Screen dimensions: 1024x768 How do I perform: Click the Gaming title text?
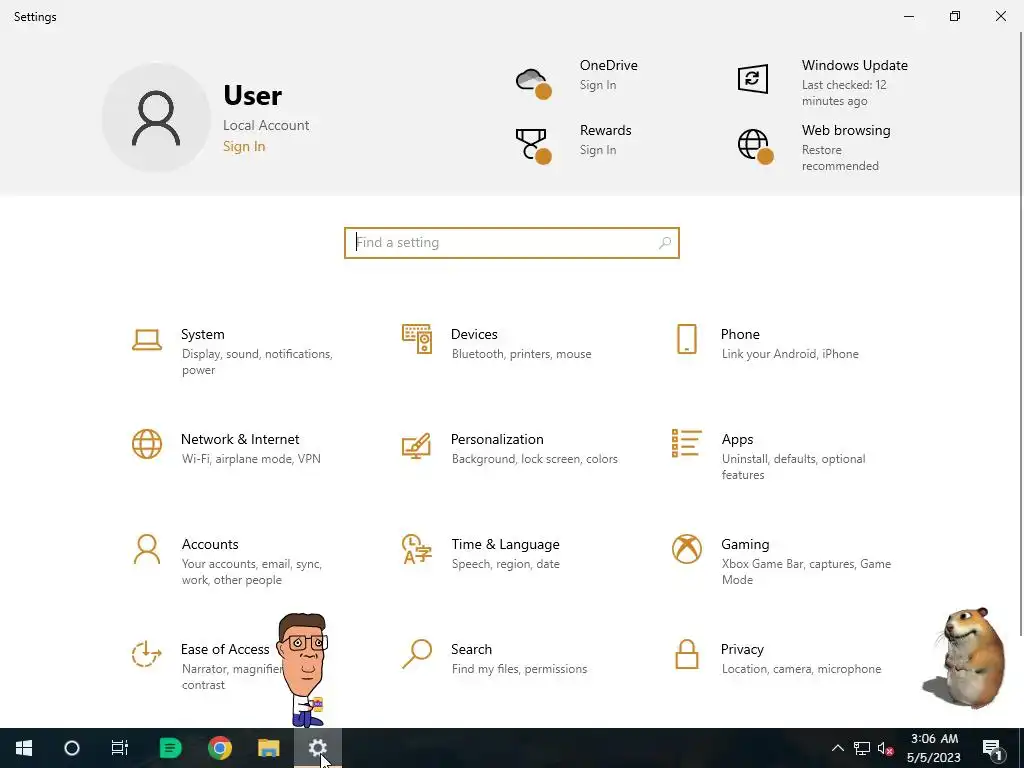pyautogui.click(x=745, y=545)
